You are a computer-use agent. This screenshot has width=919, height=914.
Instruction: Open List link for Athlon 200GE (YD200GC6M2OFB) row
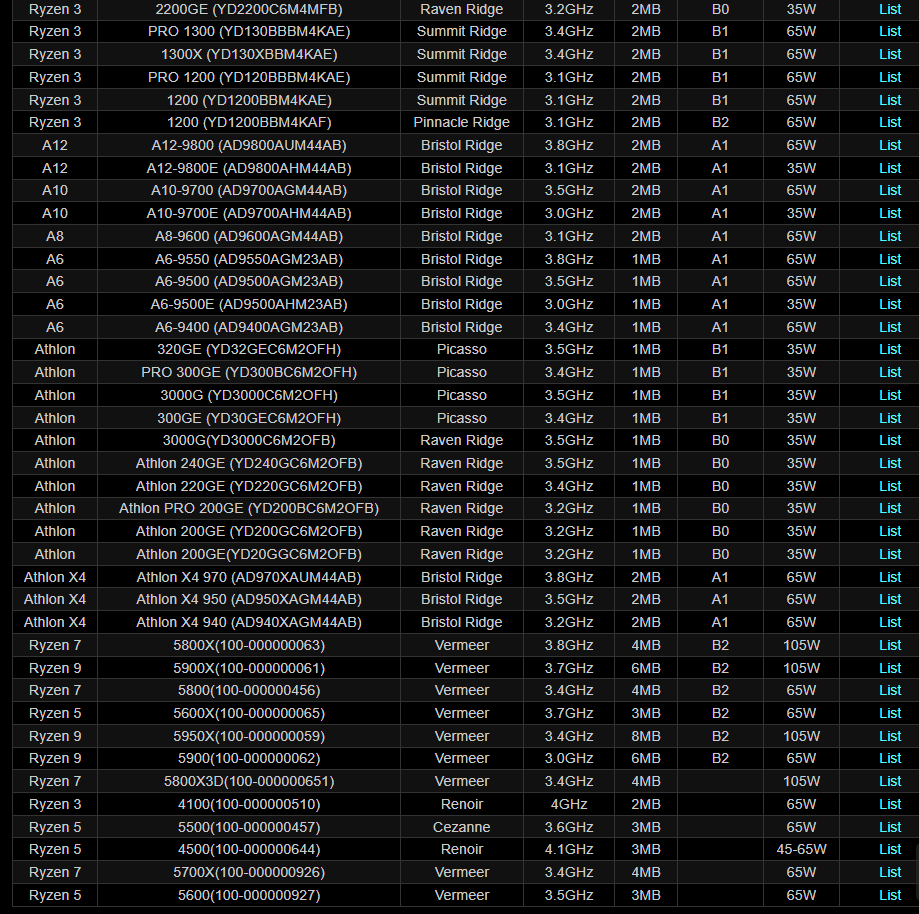coord(890,531)
